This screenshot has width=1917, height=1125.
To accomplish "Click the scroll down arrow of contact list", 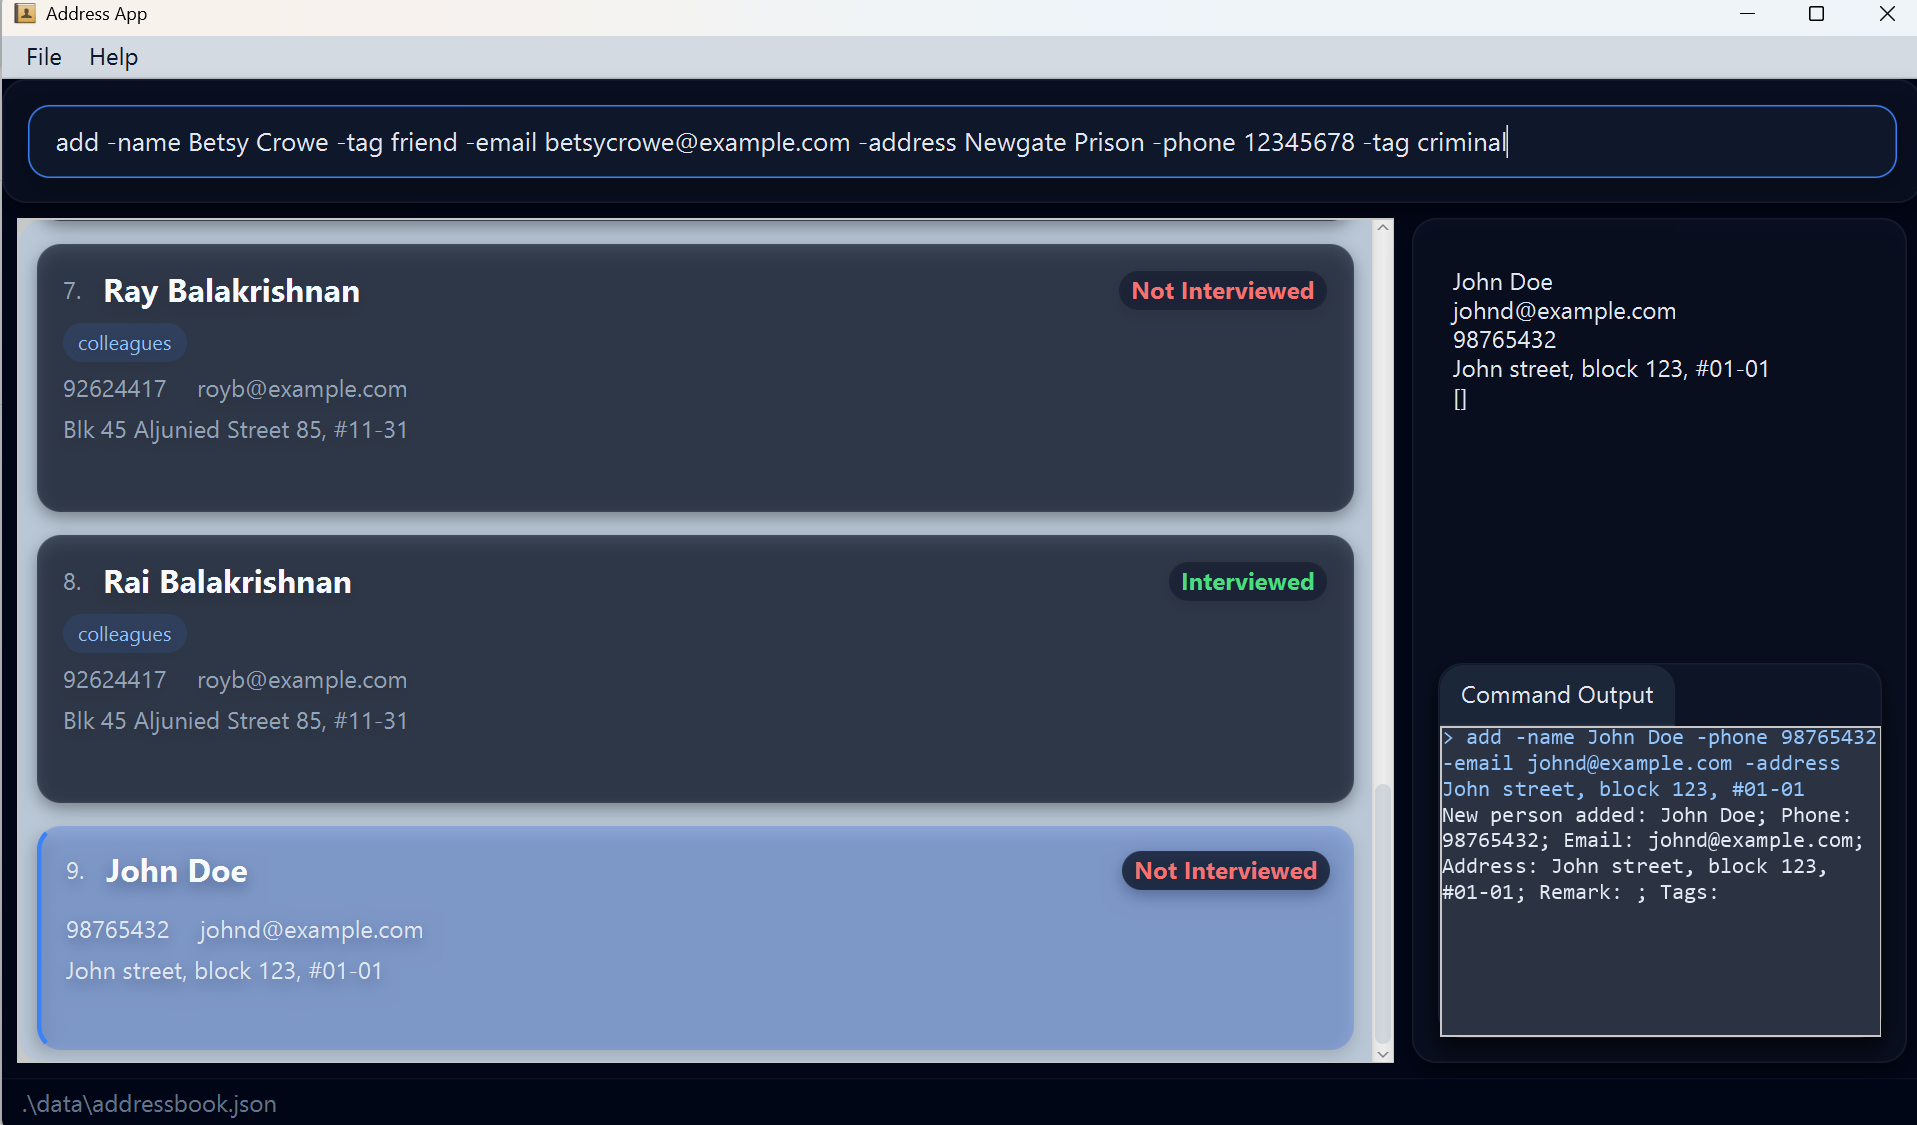I will (x=1383, y=1053).
